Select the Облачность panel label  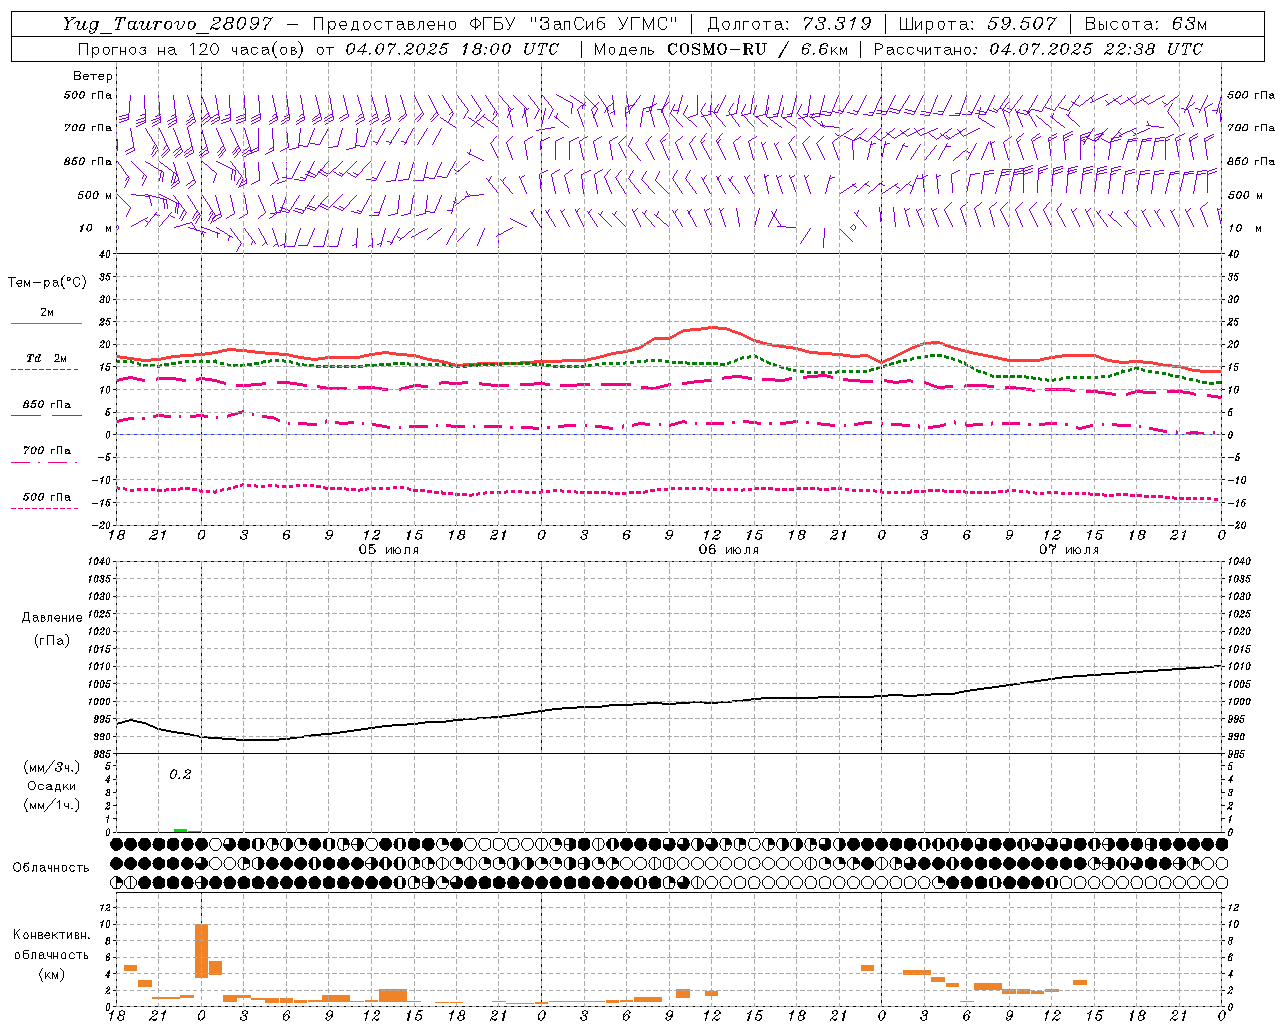(x=51, y=867)
